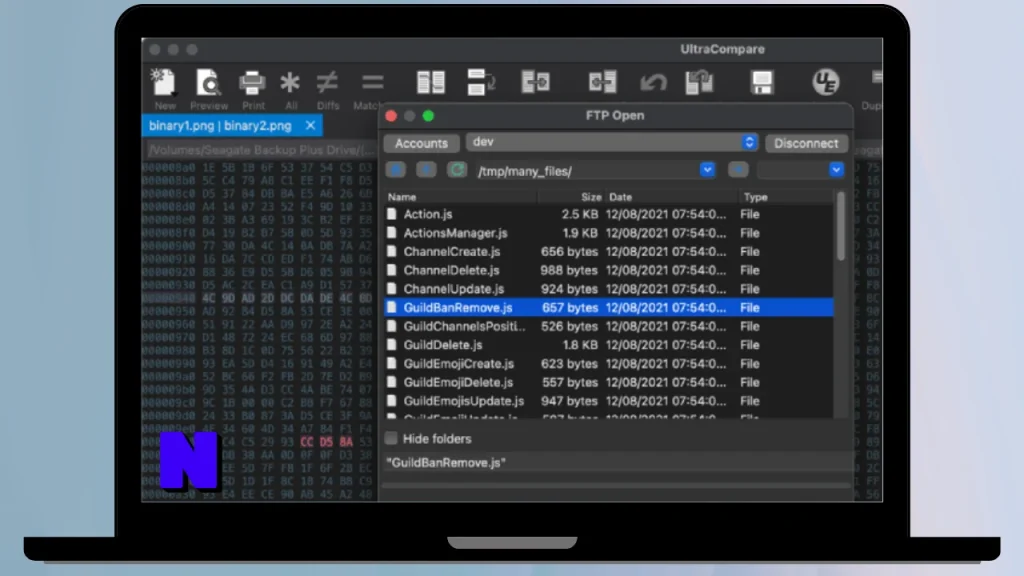Screen dimensions: 1024x576
Task: Expand the /tmp/many_files/ path dropdown
Action: tap(707, 170)
